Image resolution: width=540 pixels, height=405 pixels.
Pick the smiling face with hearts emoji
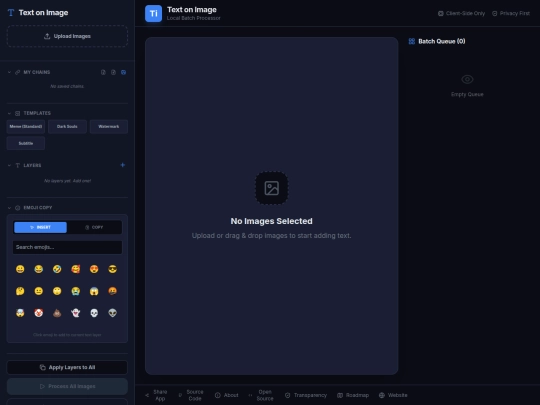pyautogui.click(x=76, y=269)
